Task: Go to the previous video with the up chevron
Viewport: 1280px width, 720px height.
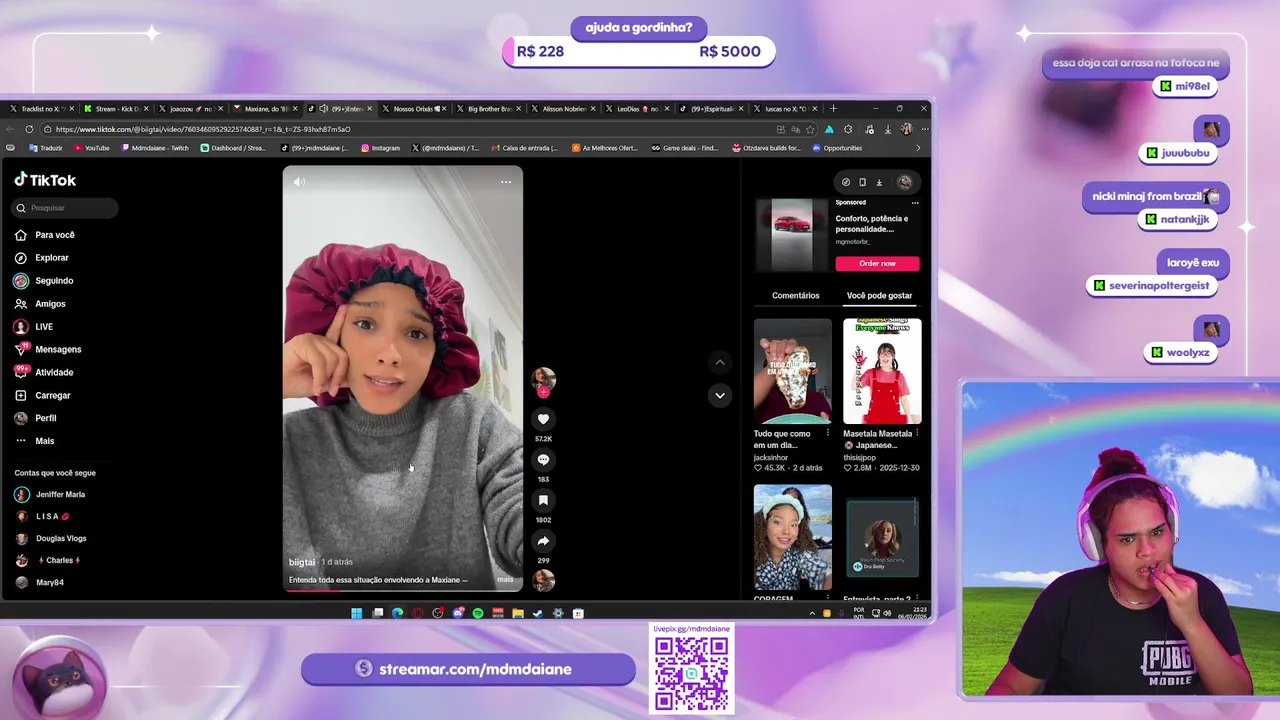Action: pos(719,362)
